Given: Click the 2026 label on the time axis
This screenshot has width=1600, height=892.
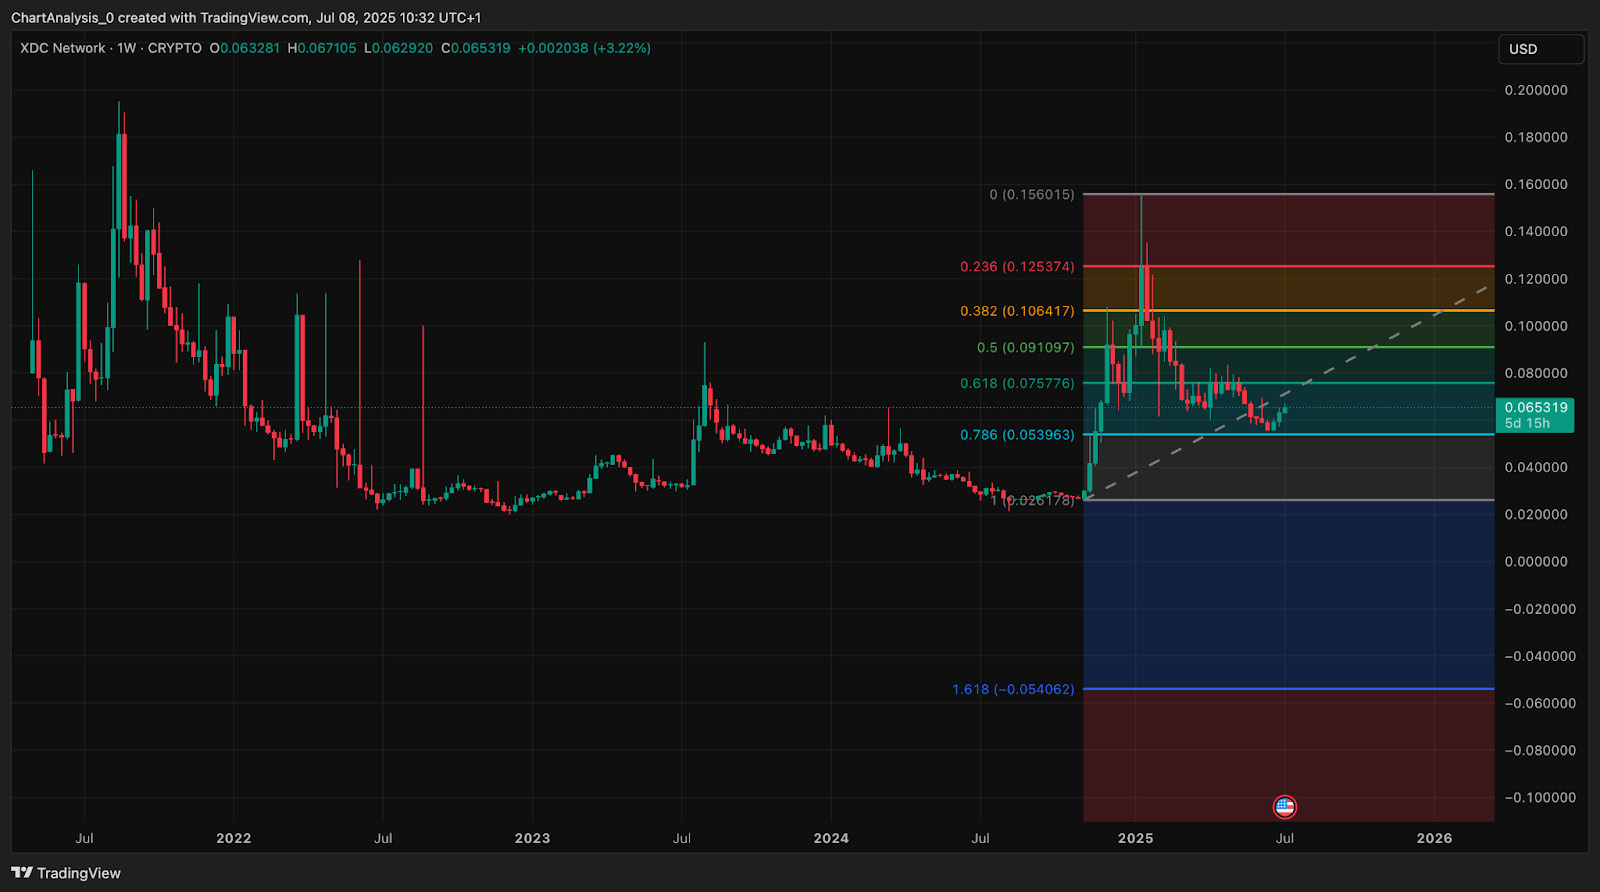Looking at the screenshot, I should (1434, 838).
